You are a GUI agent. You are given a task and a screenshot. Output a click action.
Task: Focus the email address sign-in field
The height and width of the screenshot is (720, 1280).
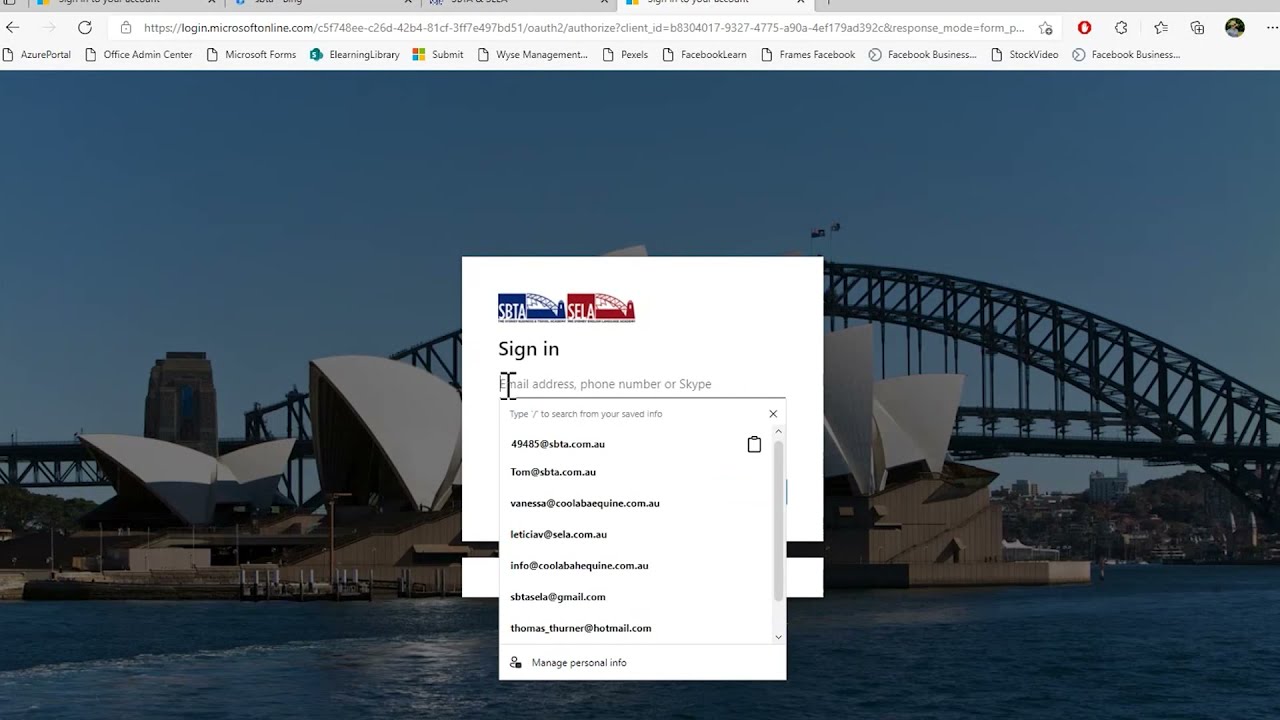click(642, 384)
